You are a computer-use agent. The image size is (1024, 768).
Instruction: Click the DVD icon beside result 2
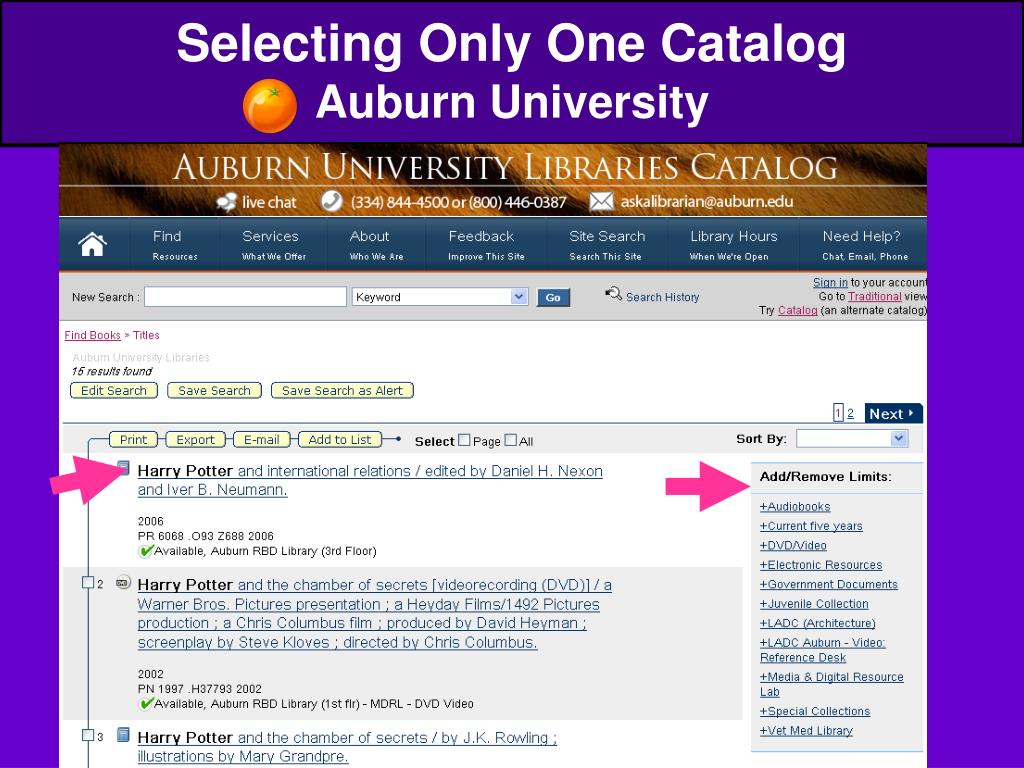[123, 583]
